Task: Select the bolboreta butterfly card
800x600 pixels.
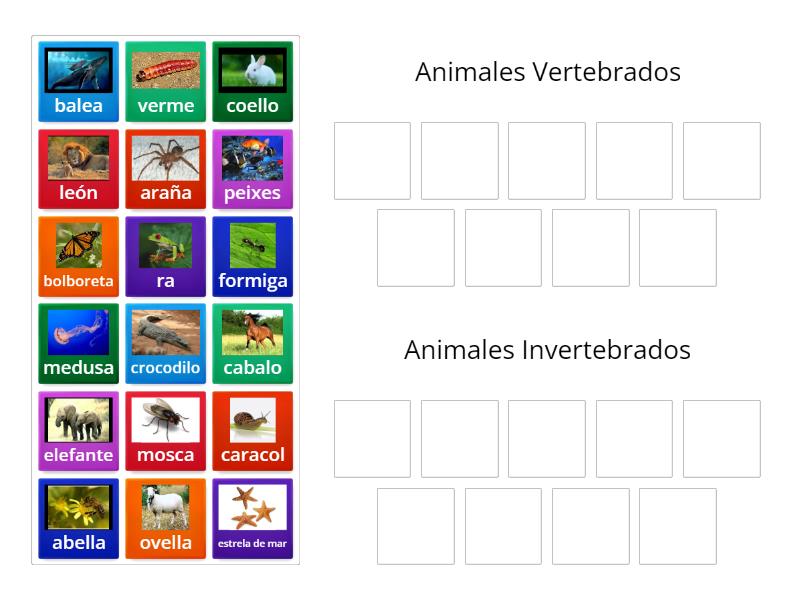Action: coord(79,256)
